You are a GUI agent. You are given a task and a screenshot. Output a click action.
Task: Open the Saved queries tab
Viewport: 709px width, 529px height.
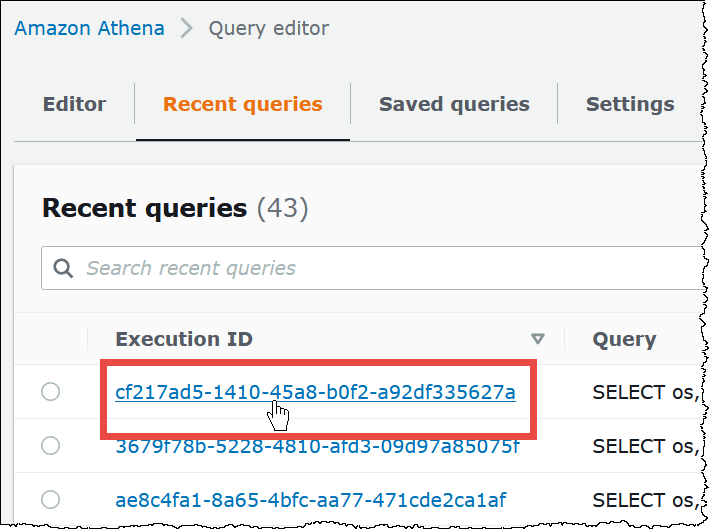tap(454, 104)
